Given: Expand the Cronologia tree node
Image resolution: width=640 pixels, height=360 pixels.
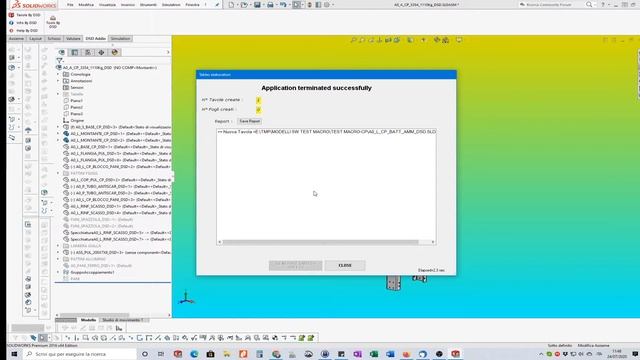Looking at the screenshot, I should 58,75.
